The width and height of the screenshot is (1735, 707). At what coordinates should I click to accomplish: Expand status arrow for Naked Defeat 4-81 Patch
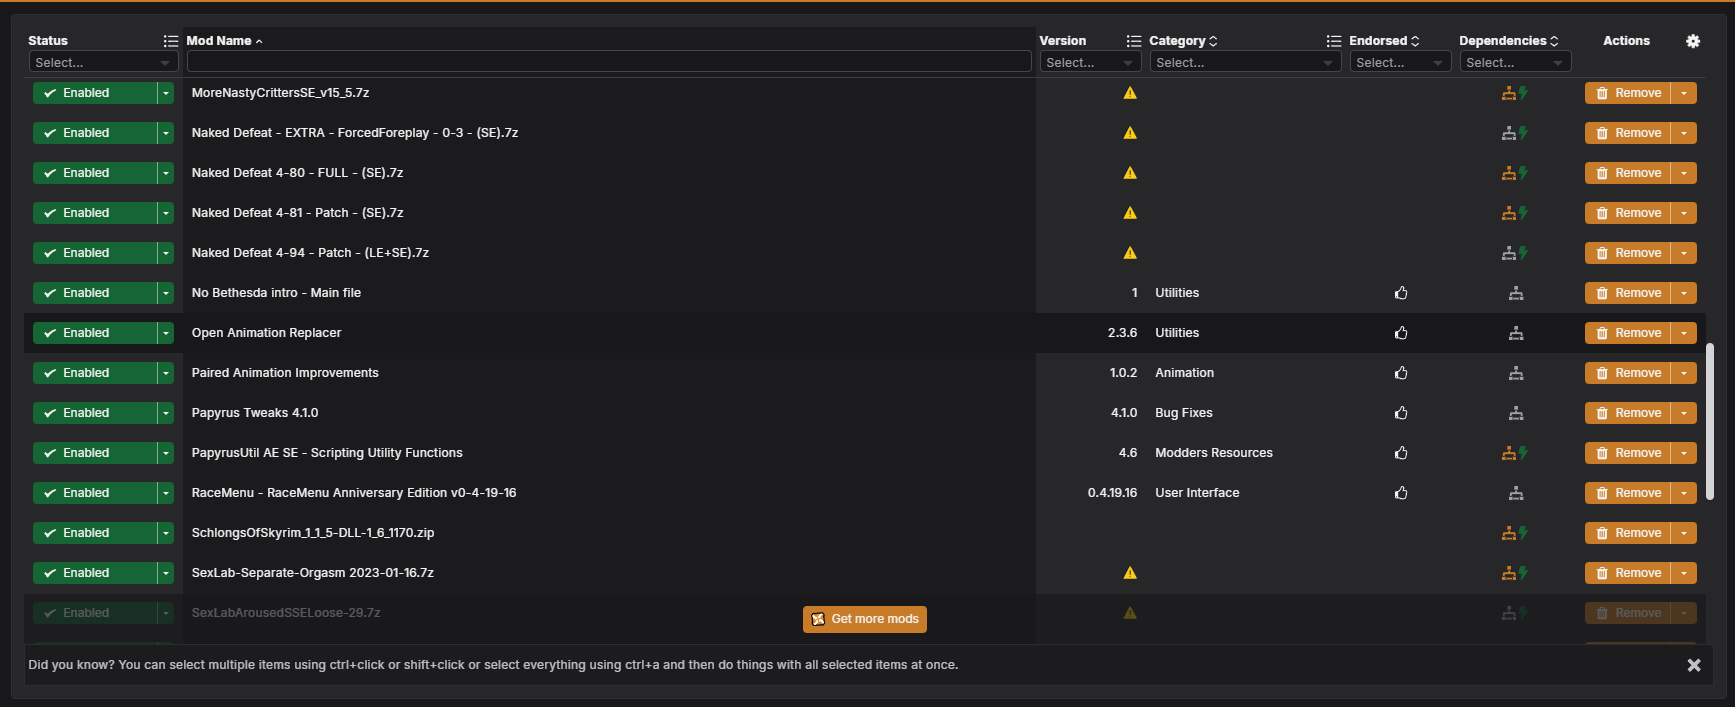166,213
